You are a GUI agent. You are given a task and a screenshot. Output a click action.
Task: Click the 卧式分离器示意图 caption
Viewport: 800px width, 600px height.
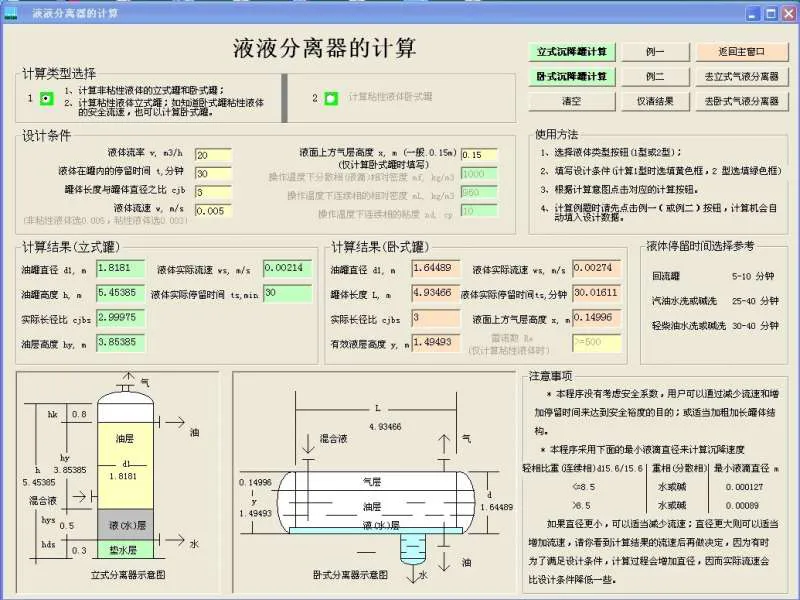[x=350, y=575]
